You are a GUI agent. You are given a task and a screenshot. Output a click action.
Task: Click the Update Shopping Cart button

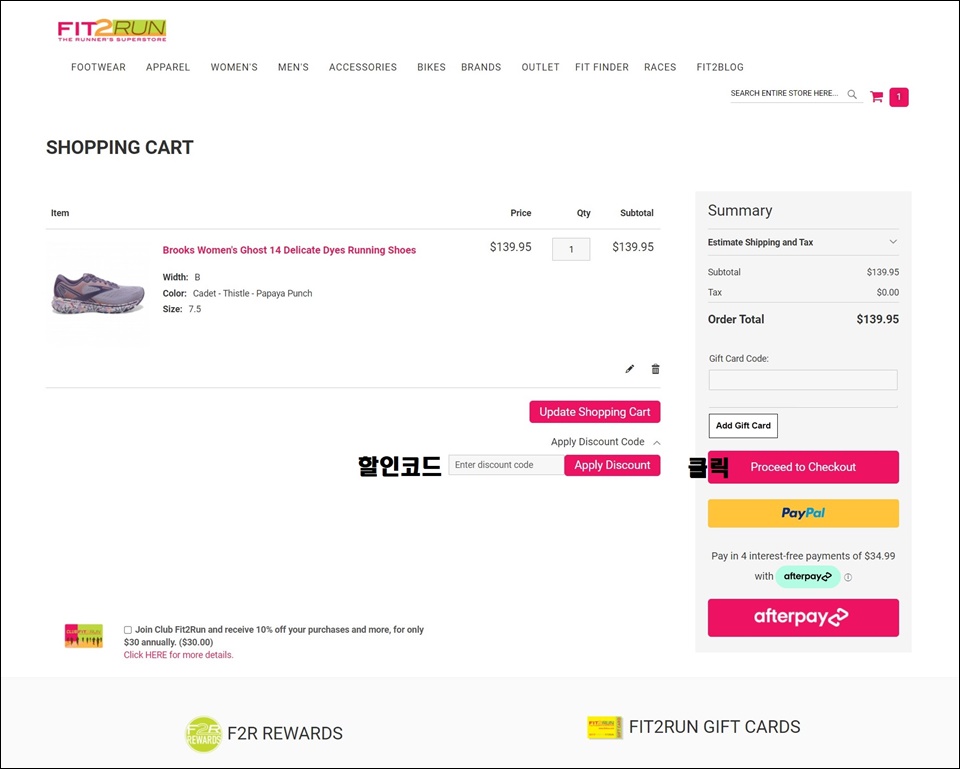click(595, 412)
